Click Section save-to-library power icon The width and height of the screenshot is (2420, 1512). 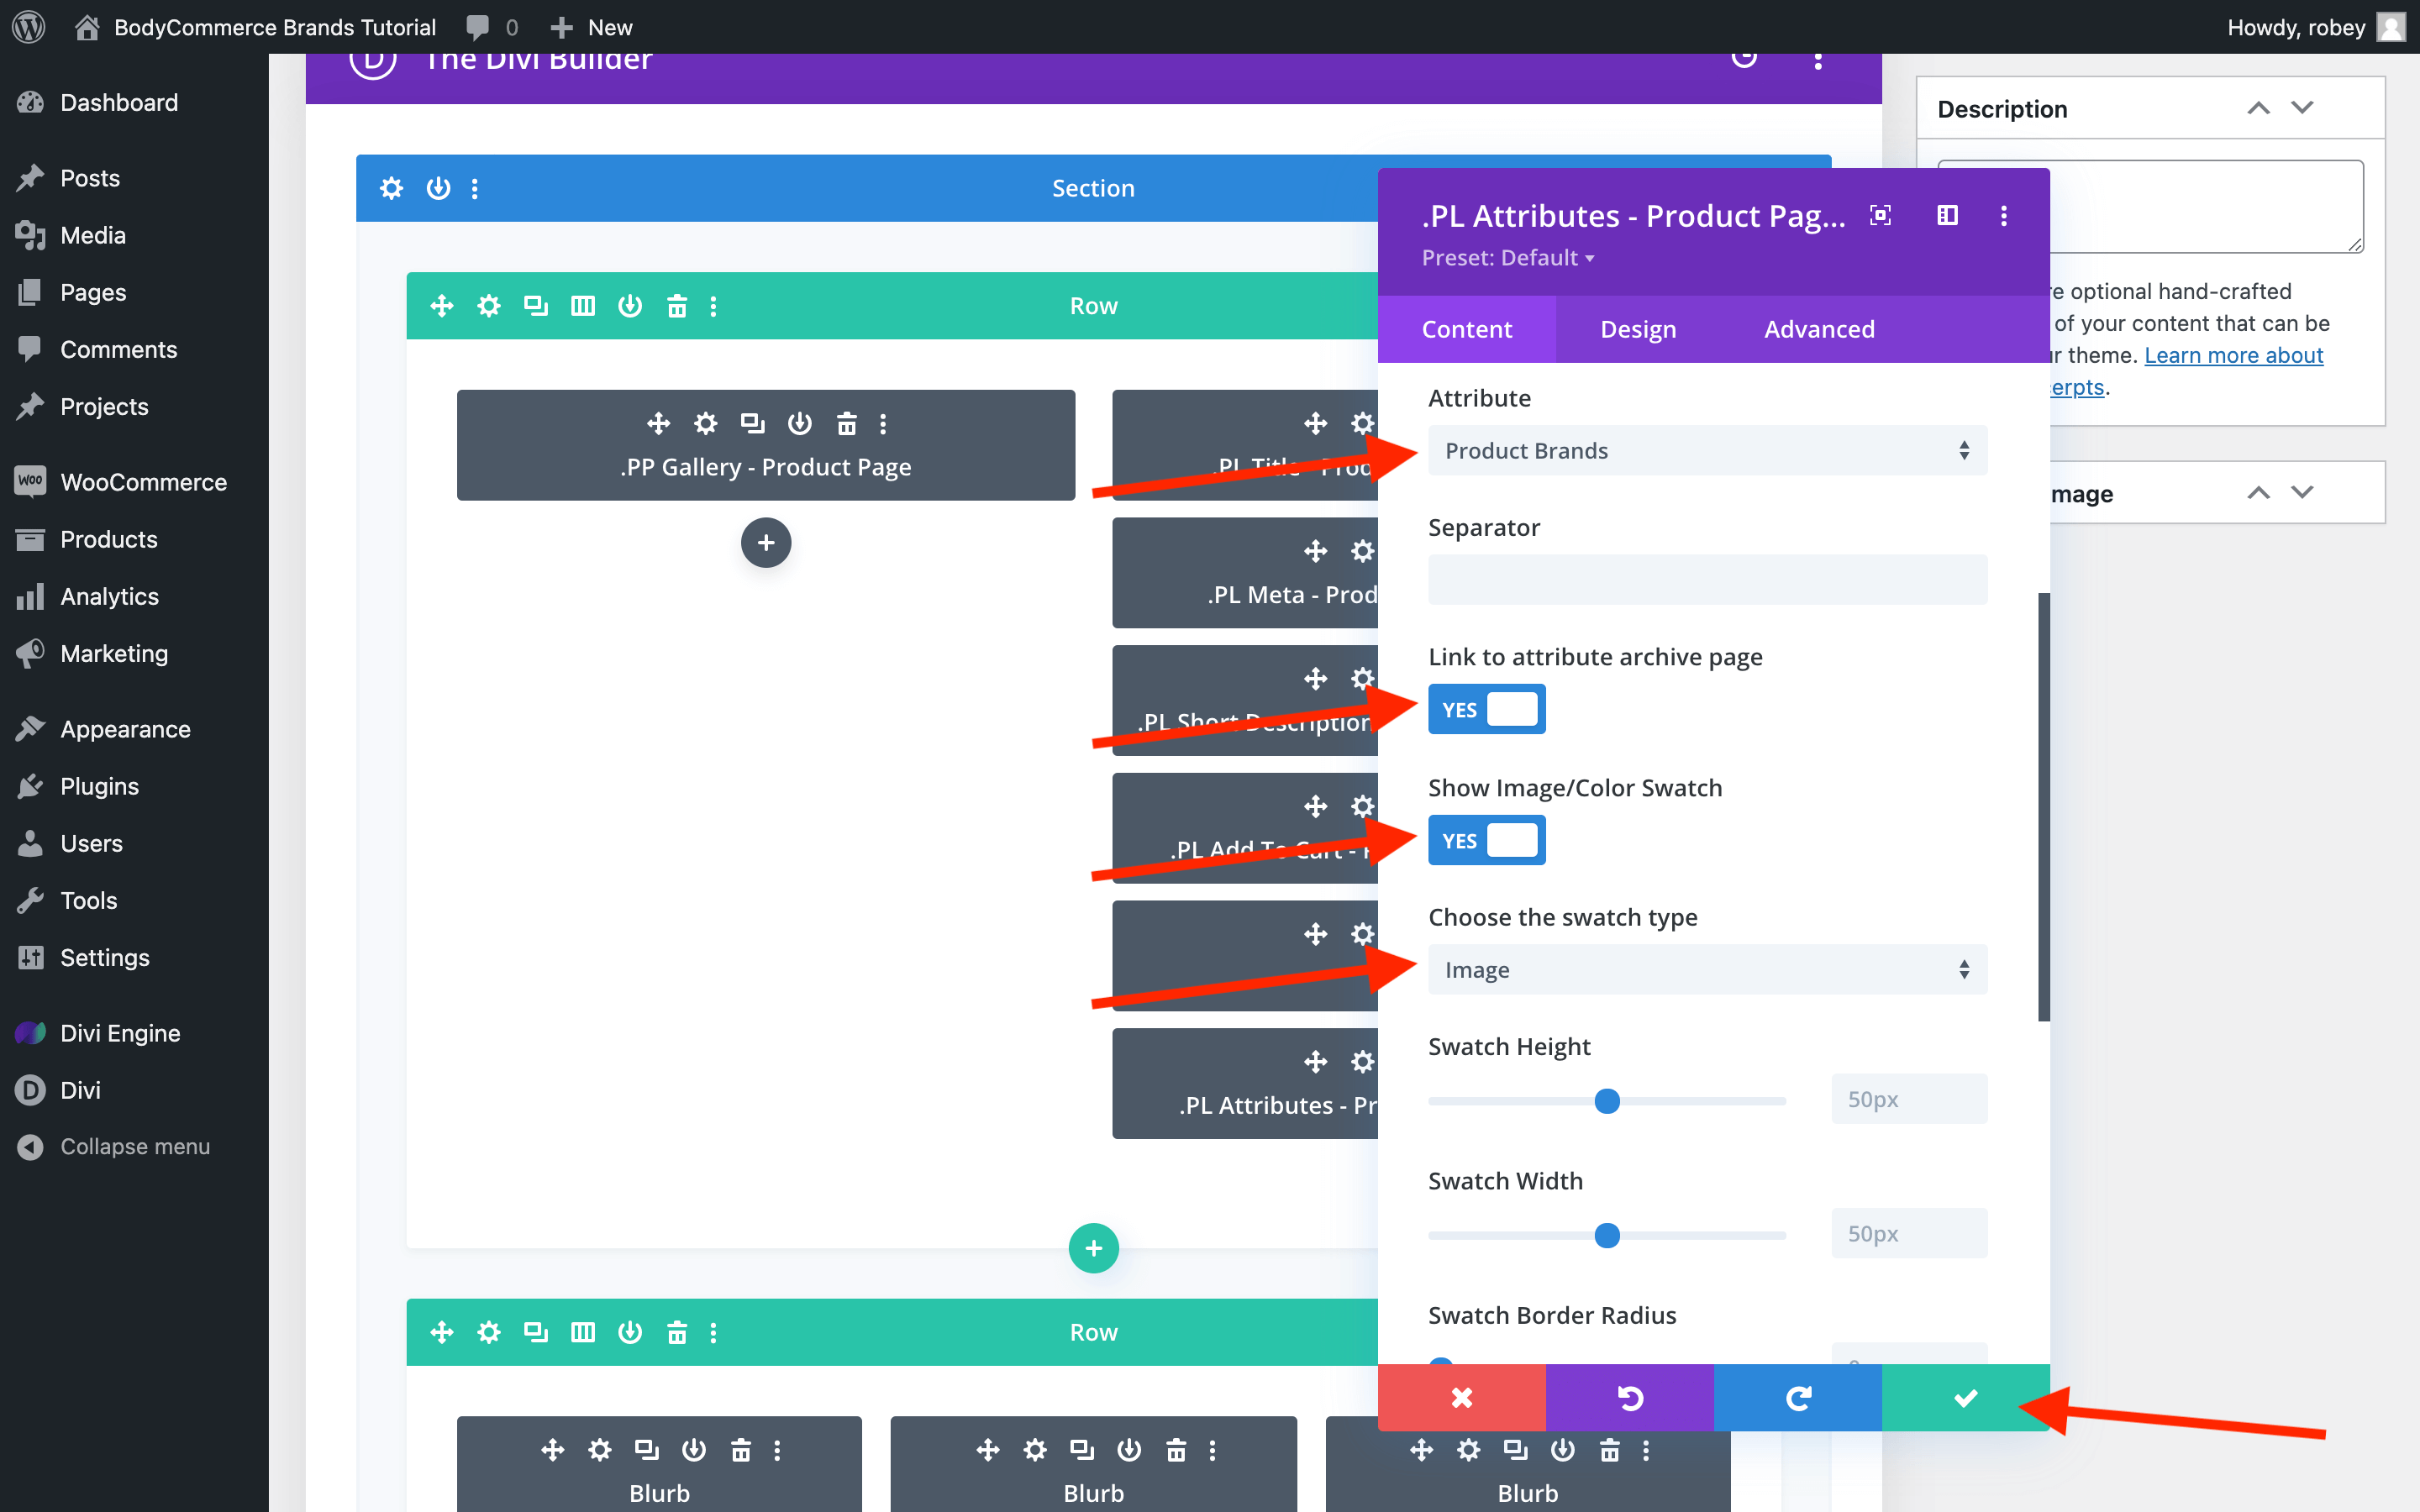tap(438, 188)
